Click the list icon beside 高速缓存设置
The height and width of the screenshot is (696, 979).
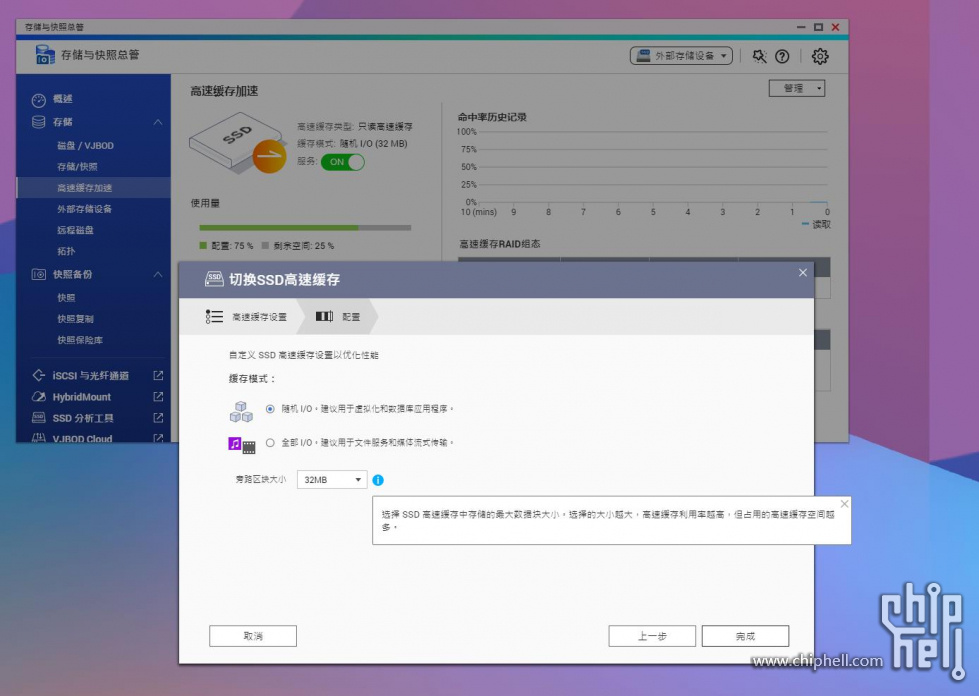pos(214,317)
